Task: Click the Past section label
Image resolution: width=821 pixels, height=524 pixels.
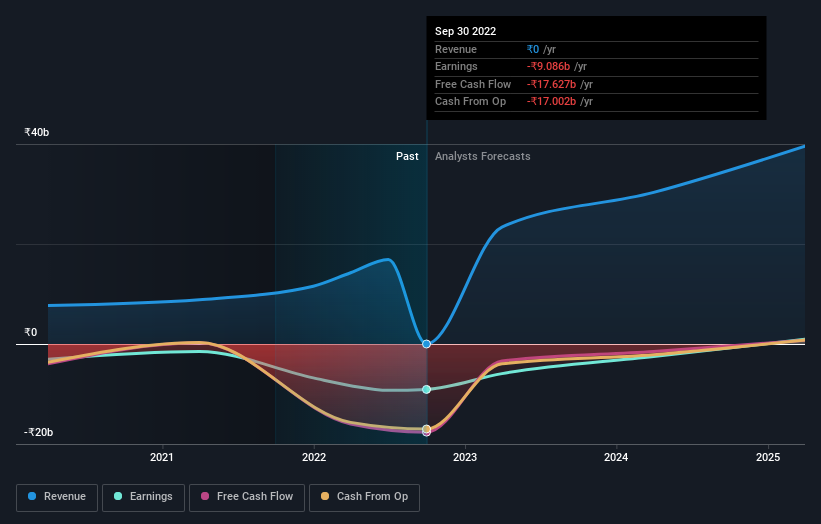Action: (407, 156)
